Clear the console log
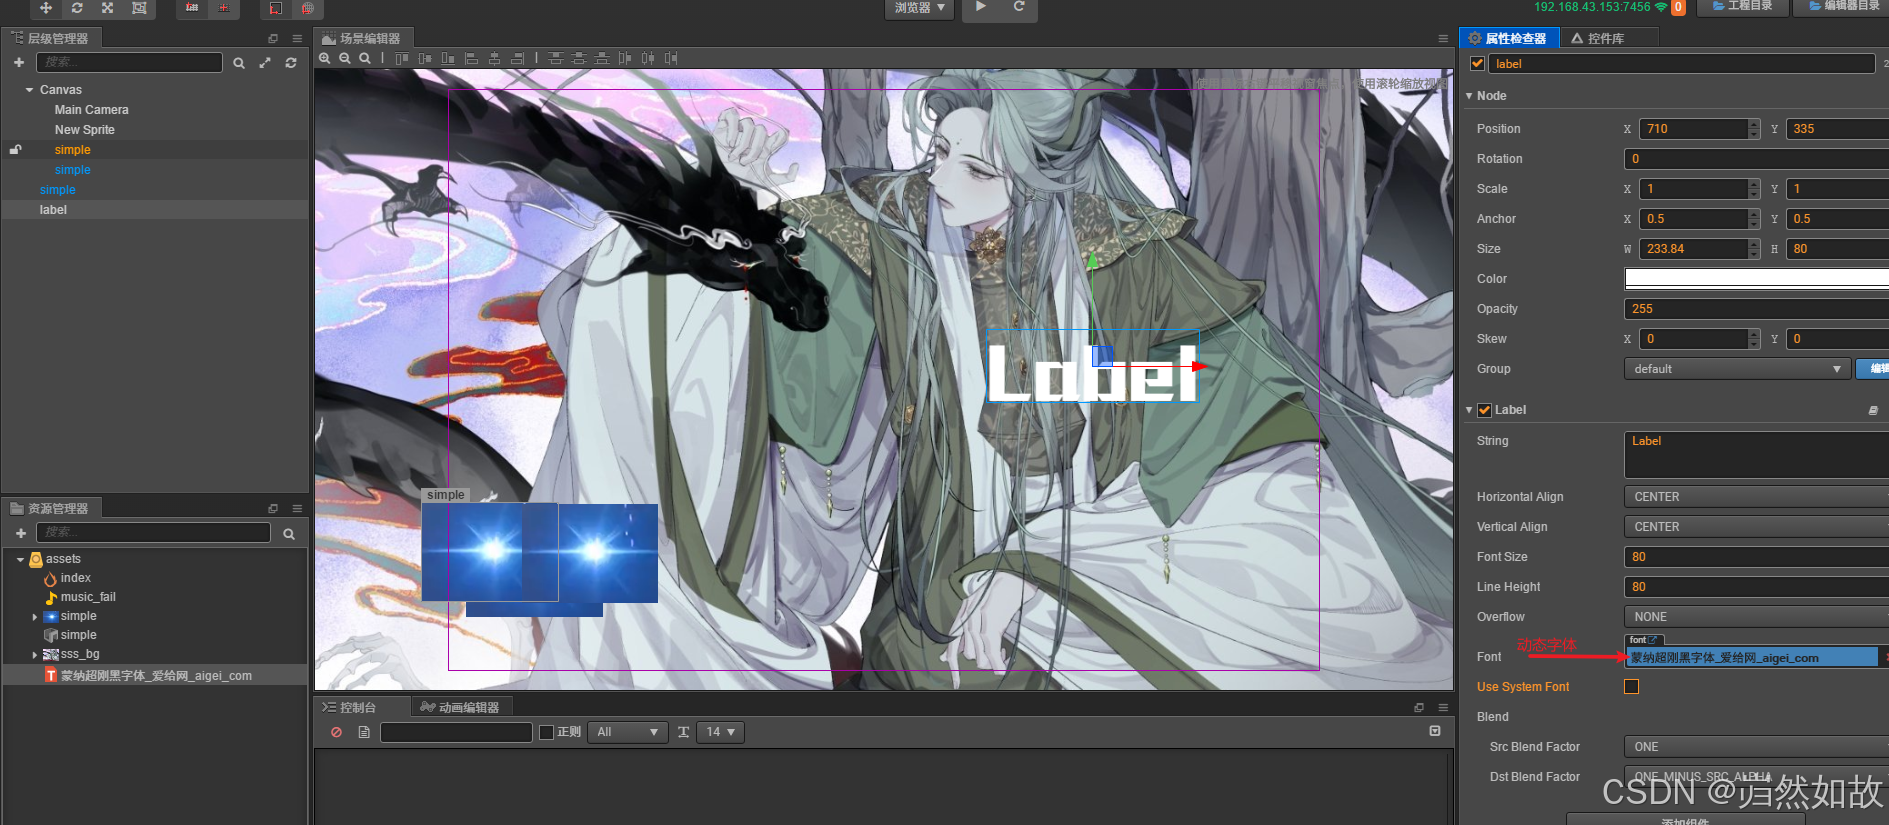Screen dimensions: 1889x825 [337, 733]
